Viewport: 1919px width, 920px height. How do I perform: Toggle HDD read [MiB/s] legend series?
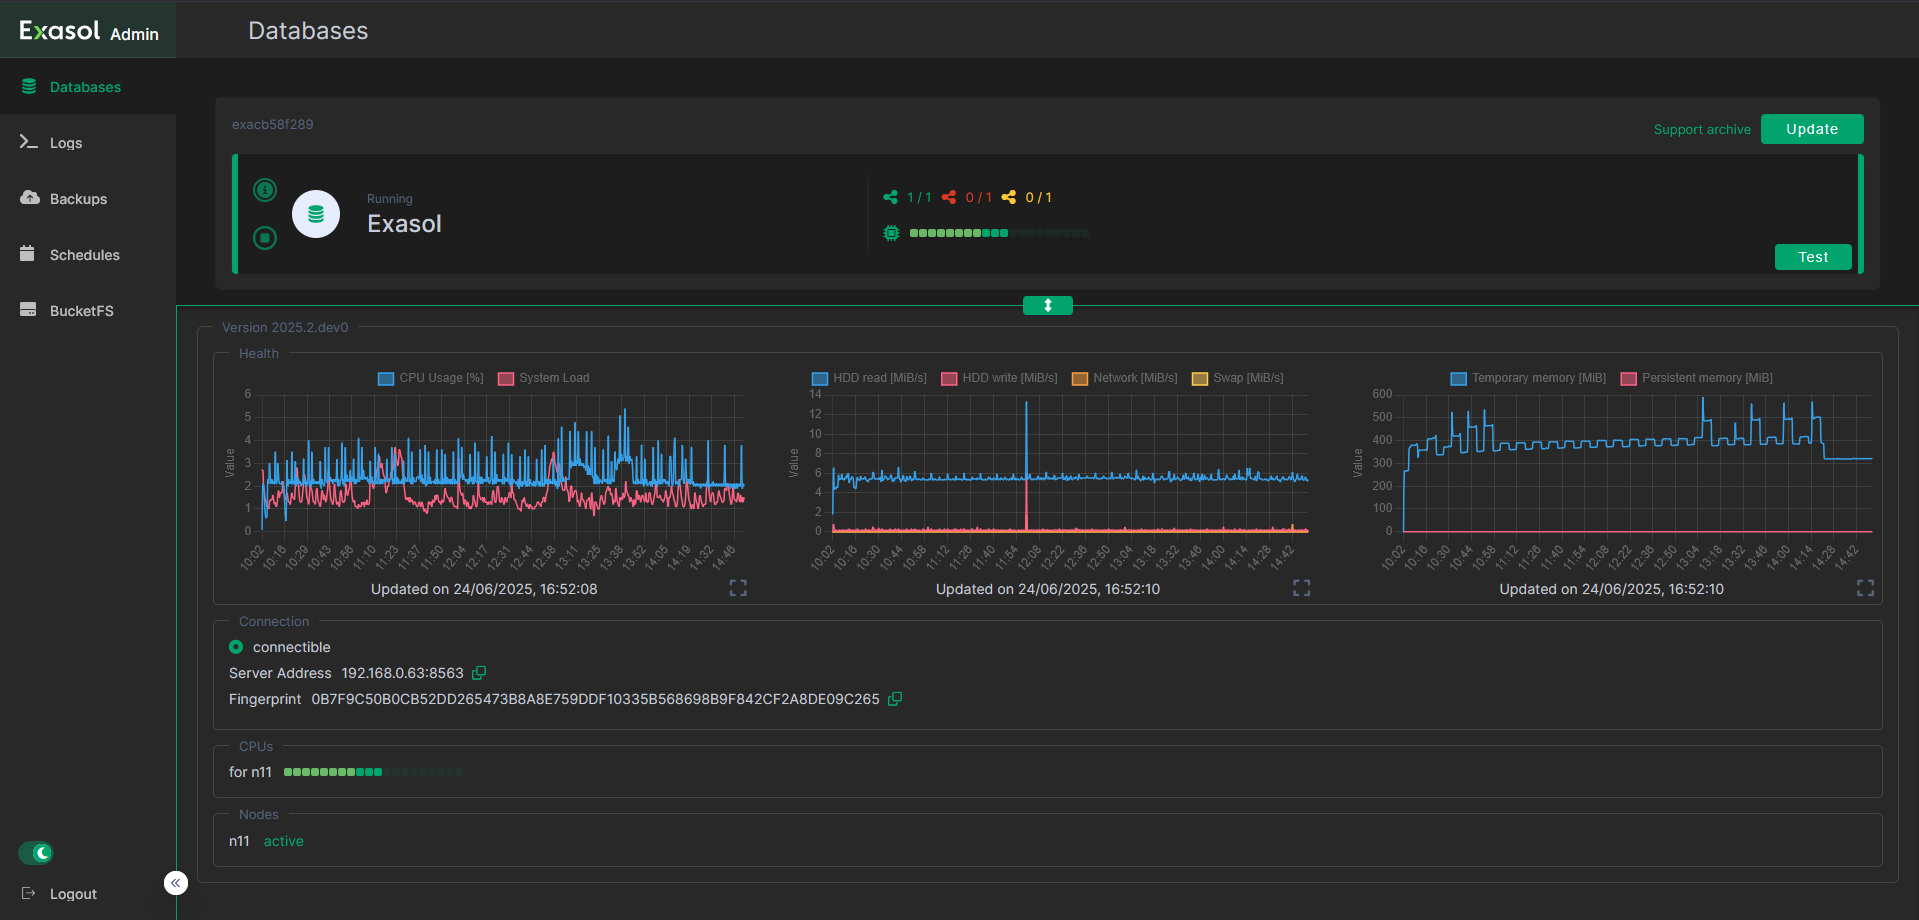[869, 378]
